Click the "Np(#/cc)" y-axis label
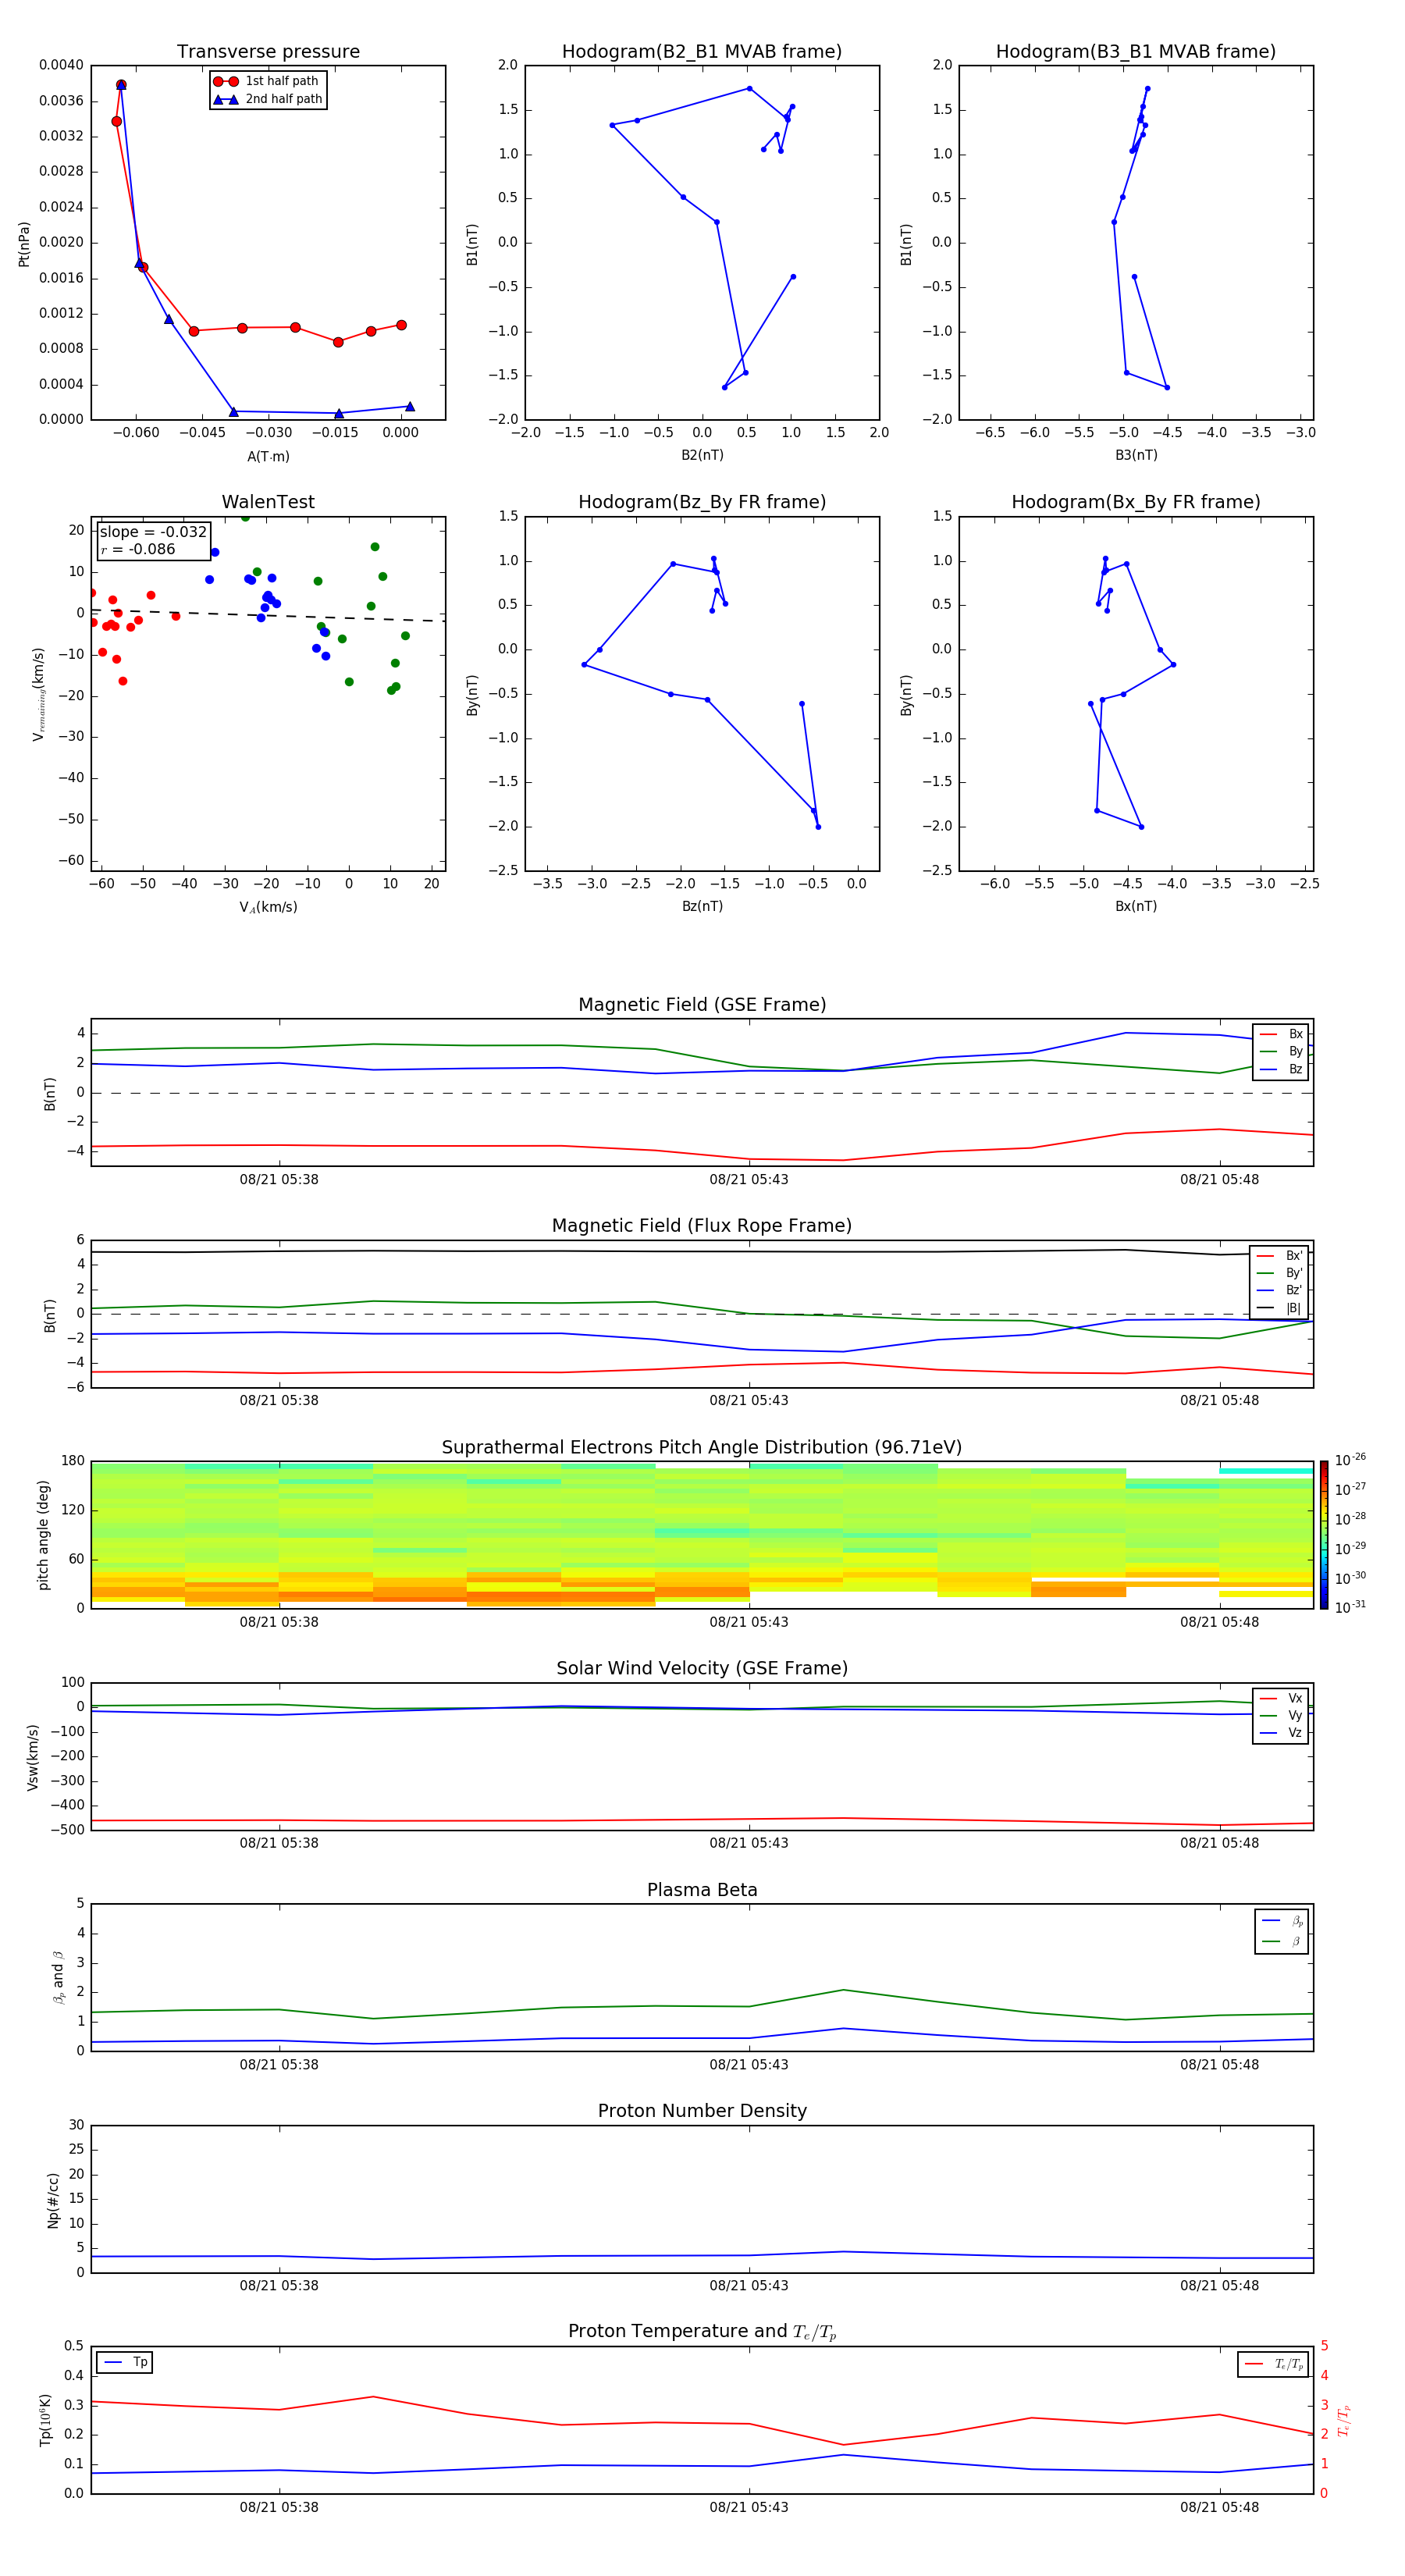 pos(53,2200)
